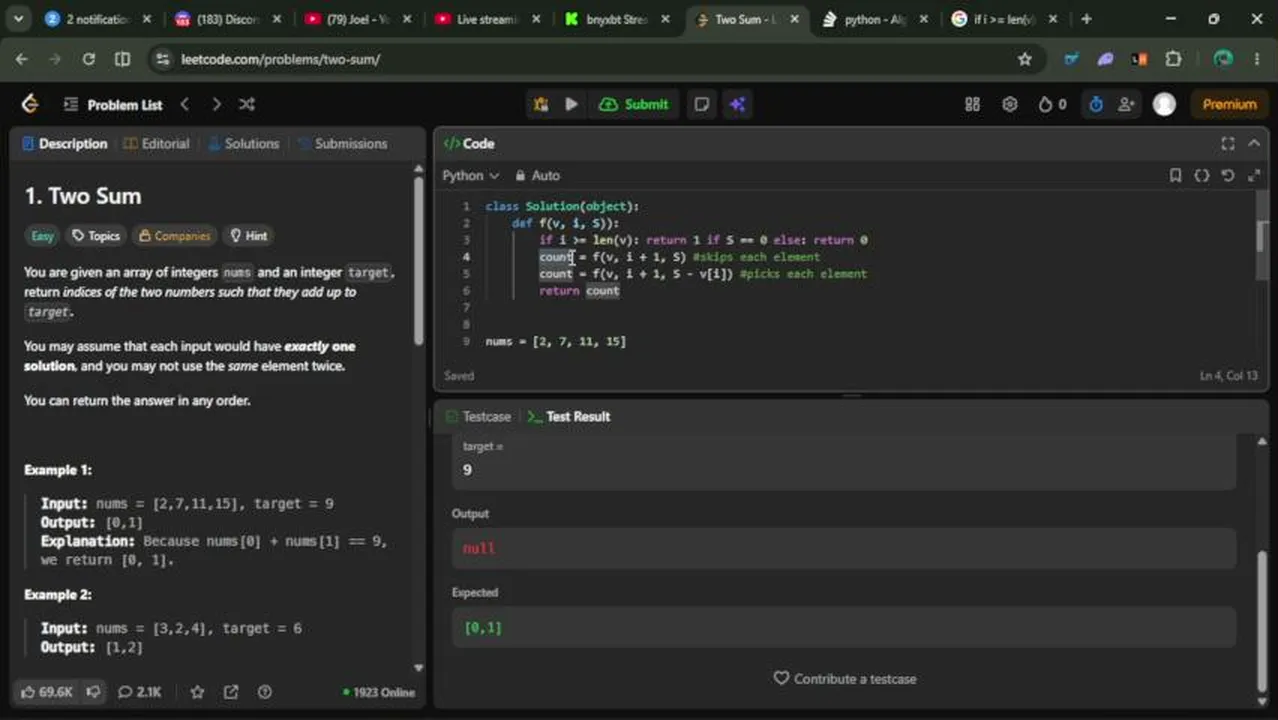The image size is (1278, 720).
Task: Share the problem via share icon
Action: [x=231, y=692]
